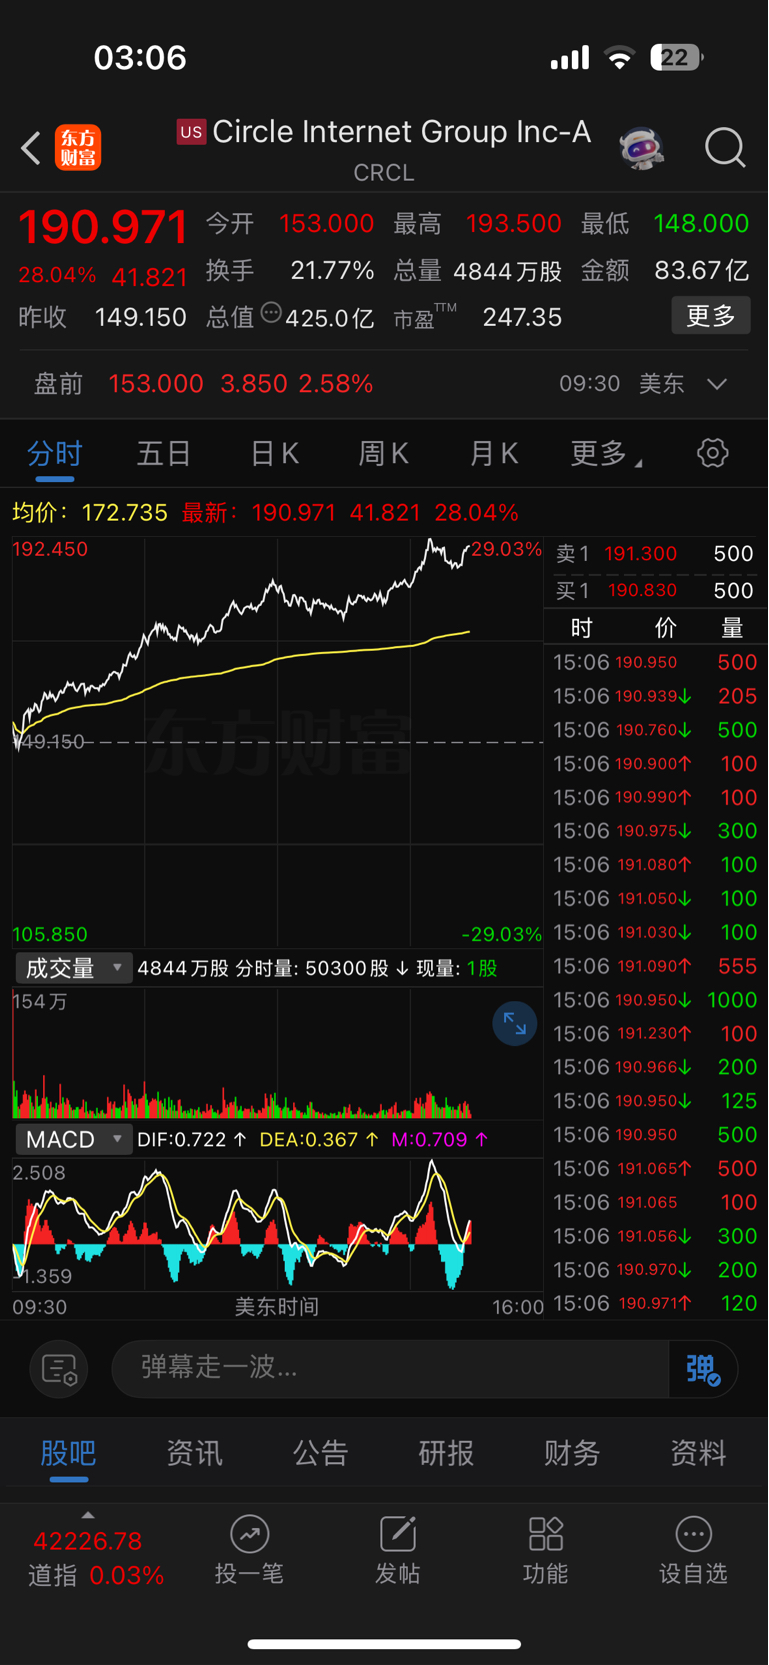Open the 成交量 indicator dropdown
The width and height of the screenshot is (769, 1665).
74,968
